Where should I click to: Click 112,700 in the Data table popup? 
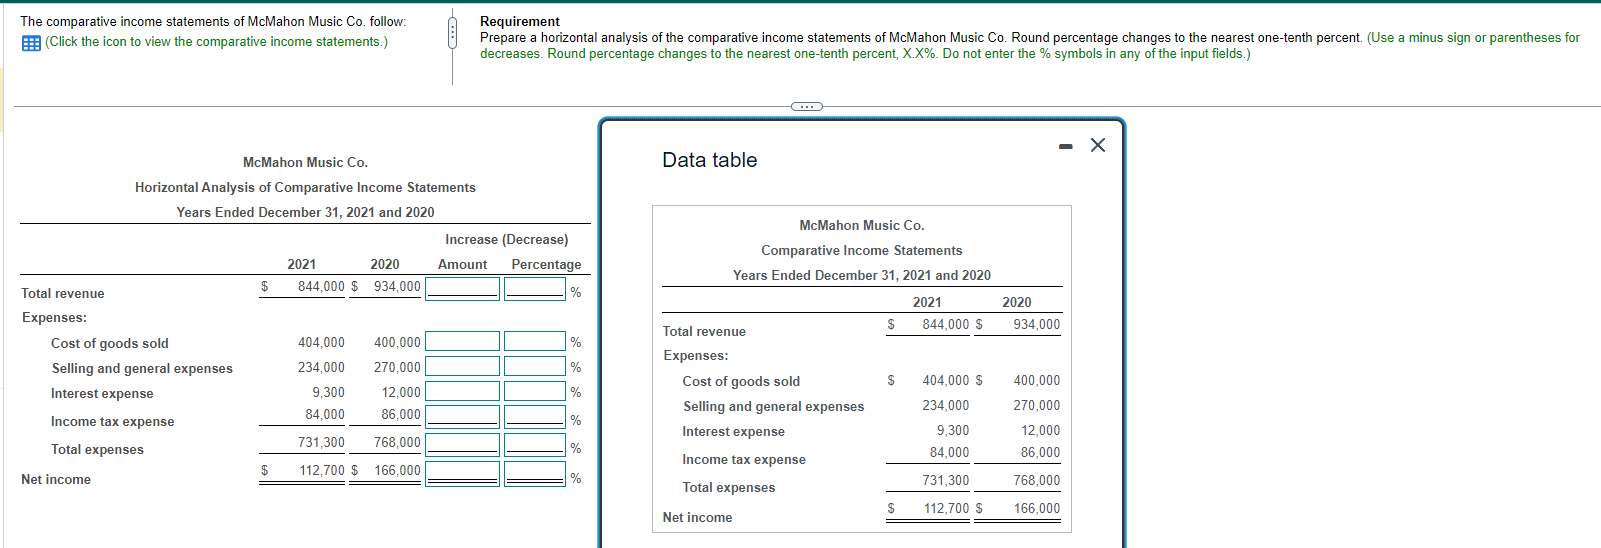pos(946,508)
